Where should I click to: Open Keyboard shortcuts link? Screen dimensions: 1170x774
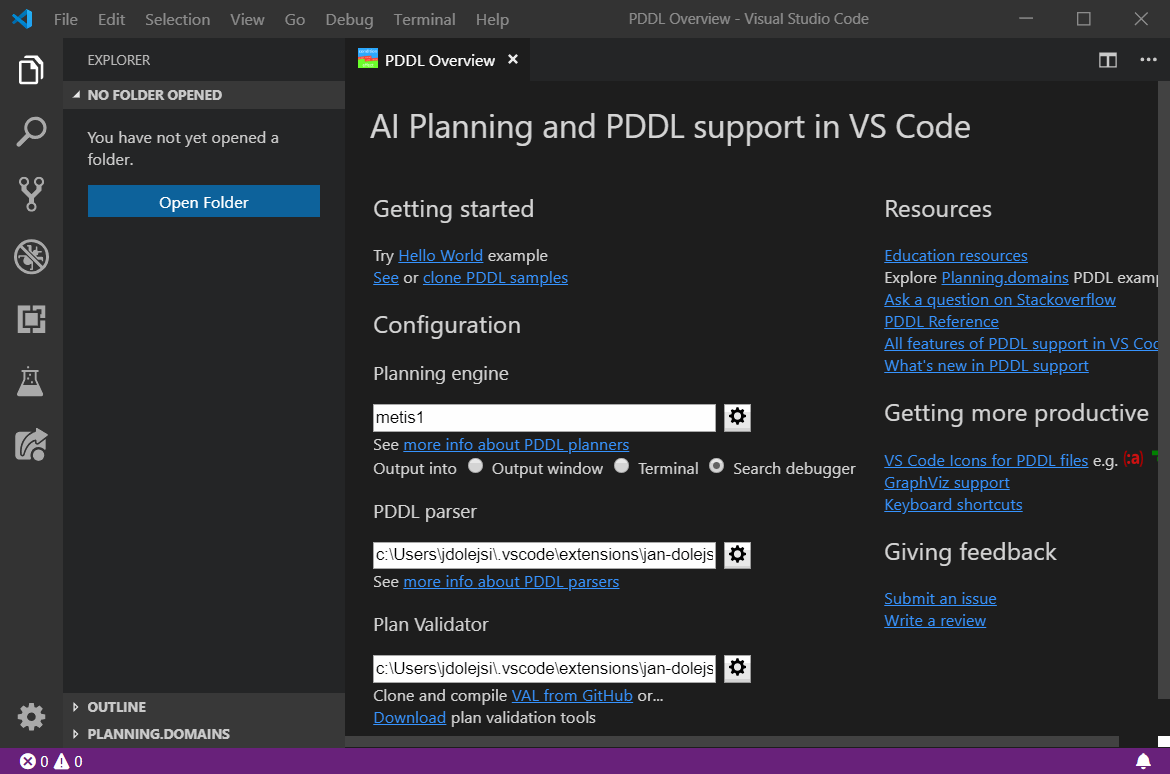[954, 505]
